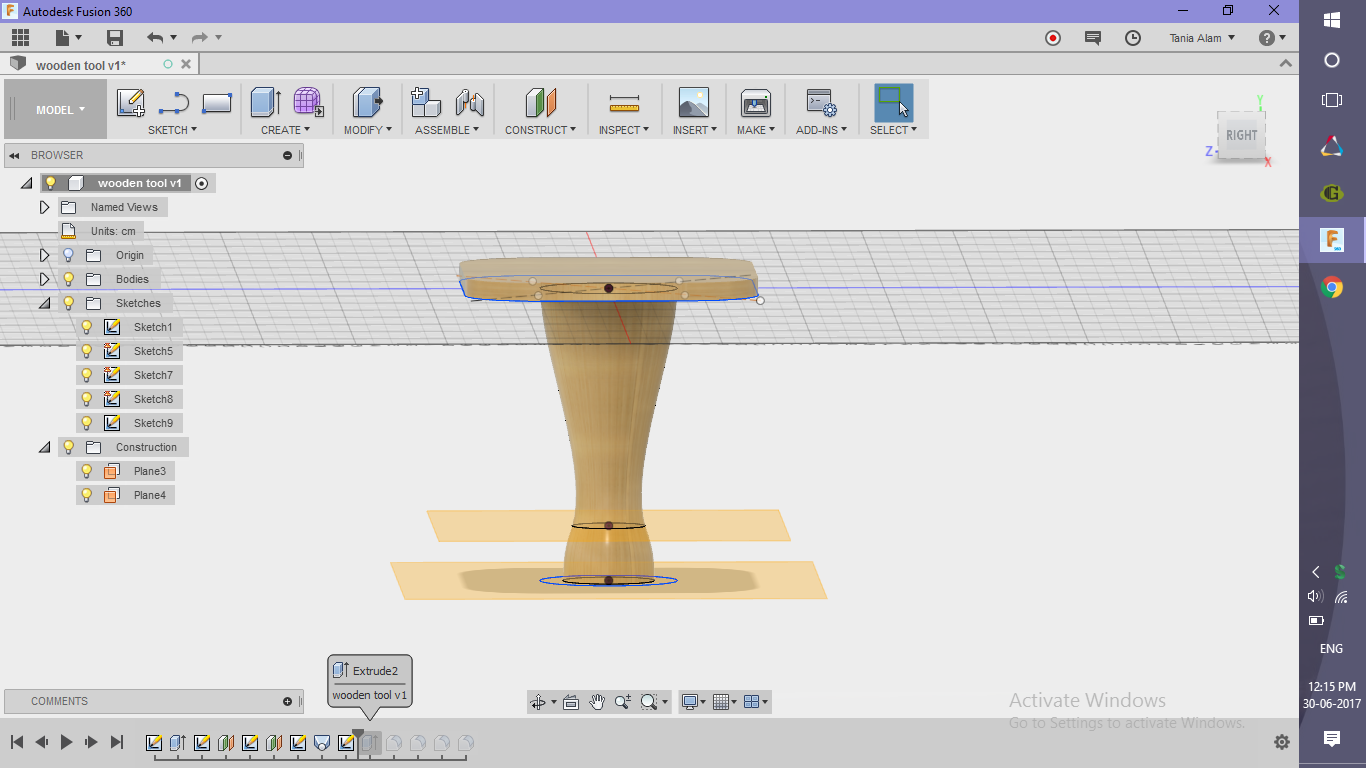Open the INSPECT menu
This screenshot has height=768, width=1366.
[x=624, y=130]
